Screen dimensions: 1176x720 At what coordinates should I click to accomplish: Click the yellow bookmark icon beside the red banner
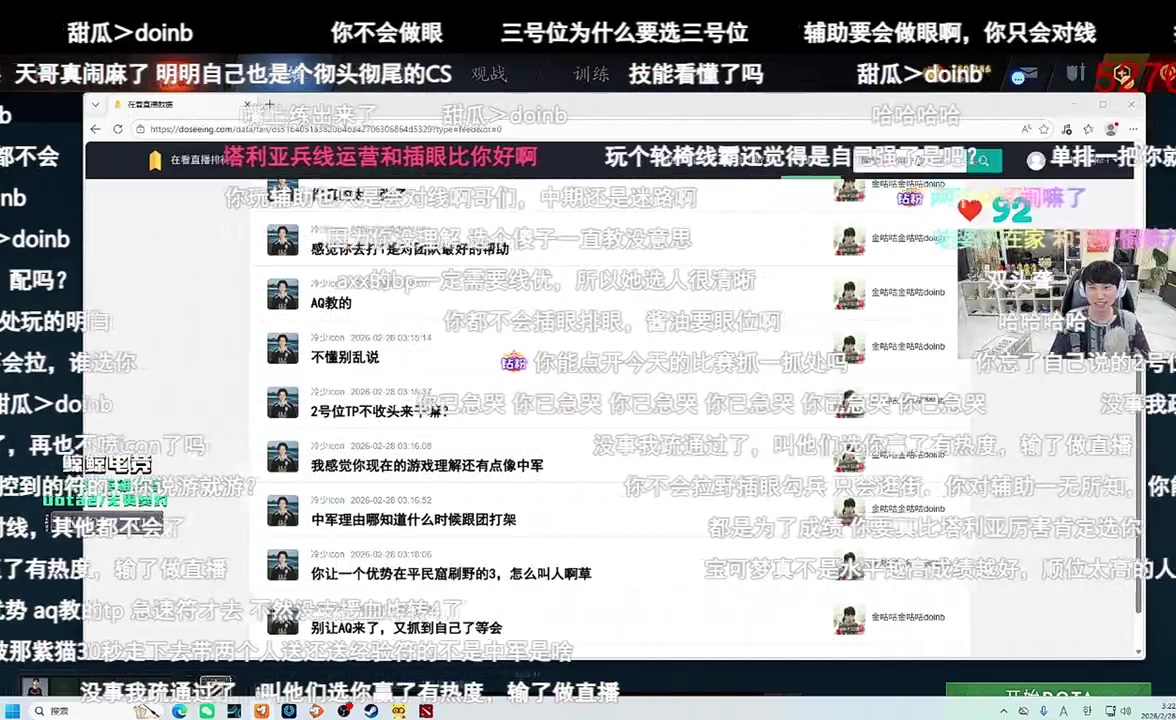[156, 159]
